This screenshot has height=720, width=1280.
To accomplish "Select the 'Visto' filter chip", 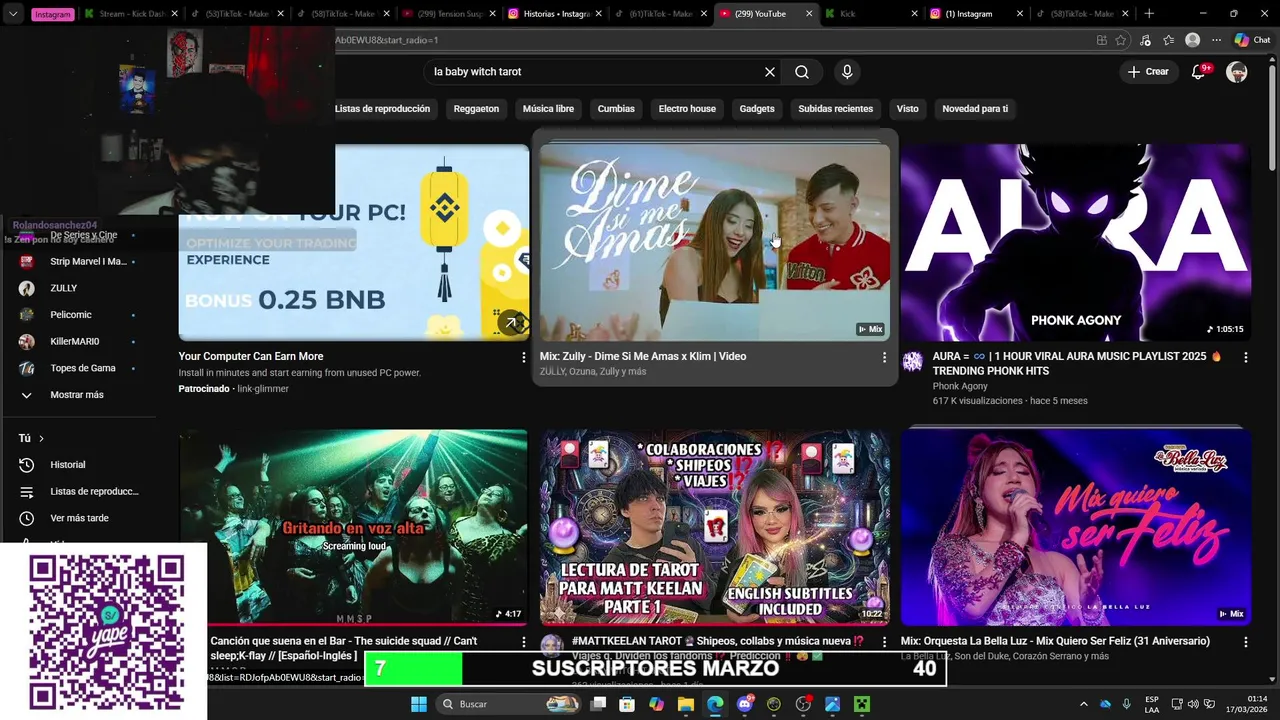I will point(907,109).
